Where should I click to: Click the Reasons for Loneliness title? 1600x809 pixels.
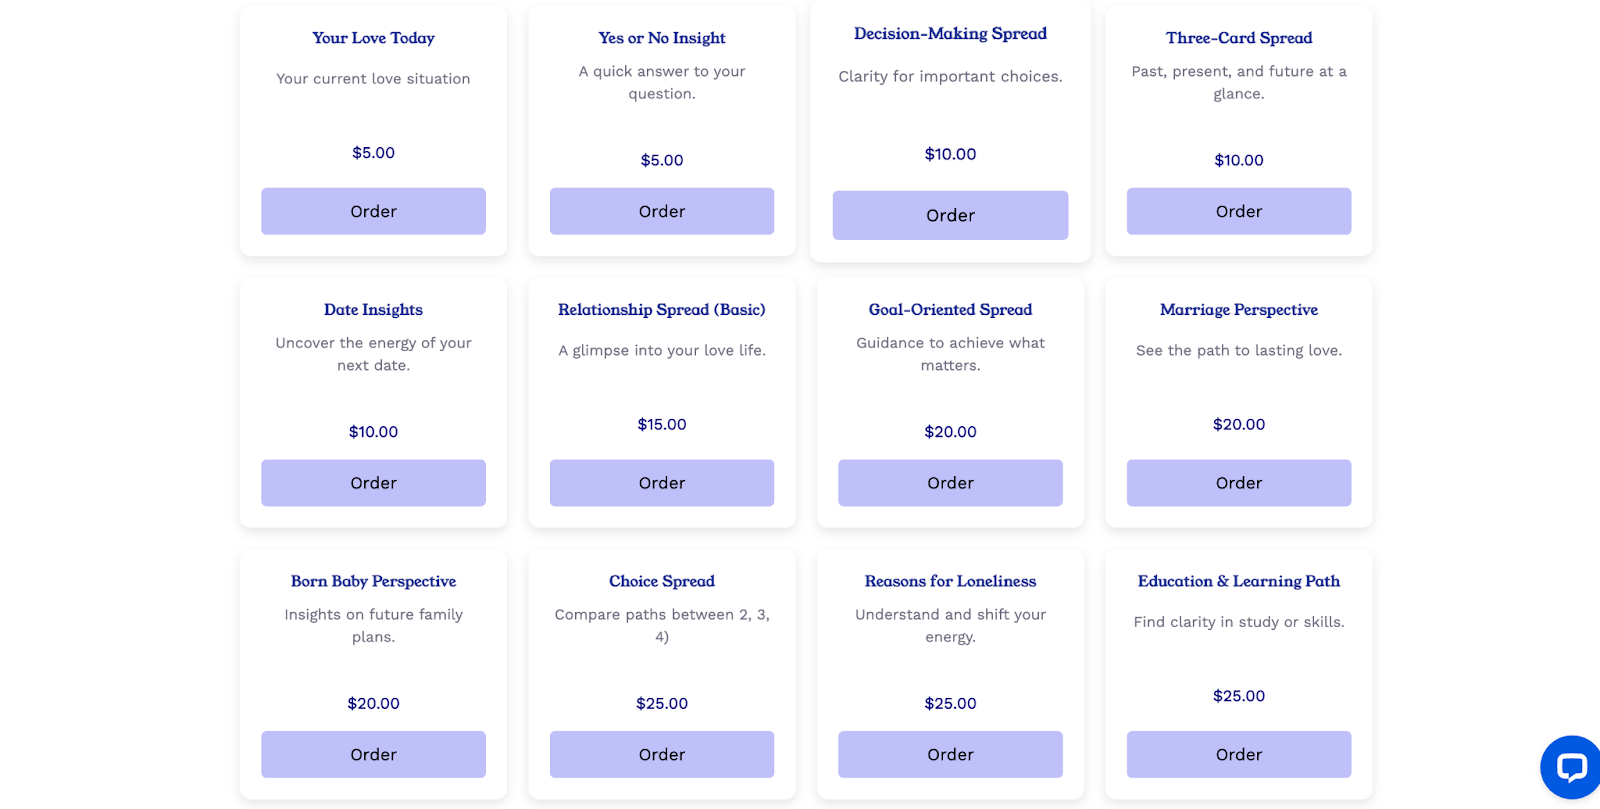click(950, 581)
